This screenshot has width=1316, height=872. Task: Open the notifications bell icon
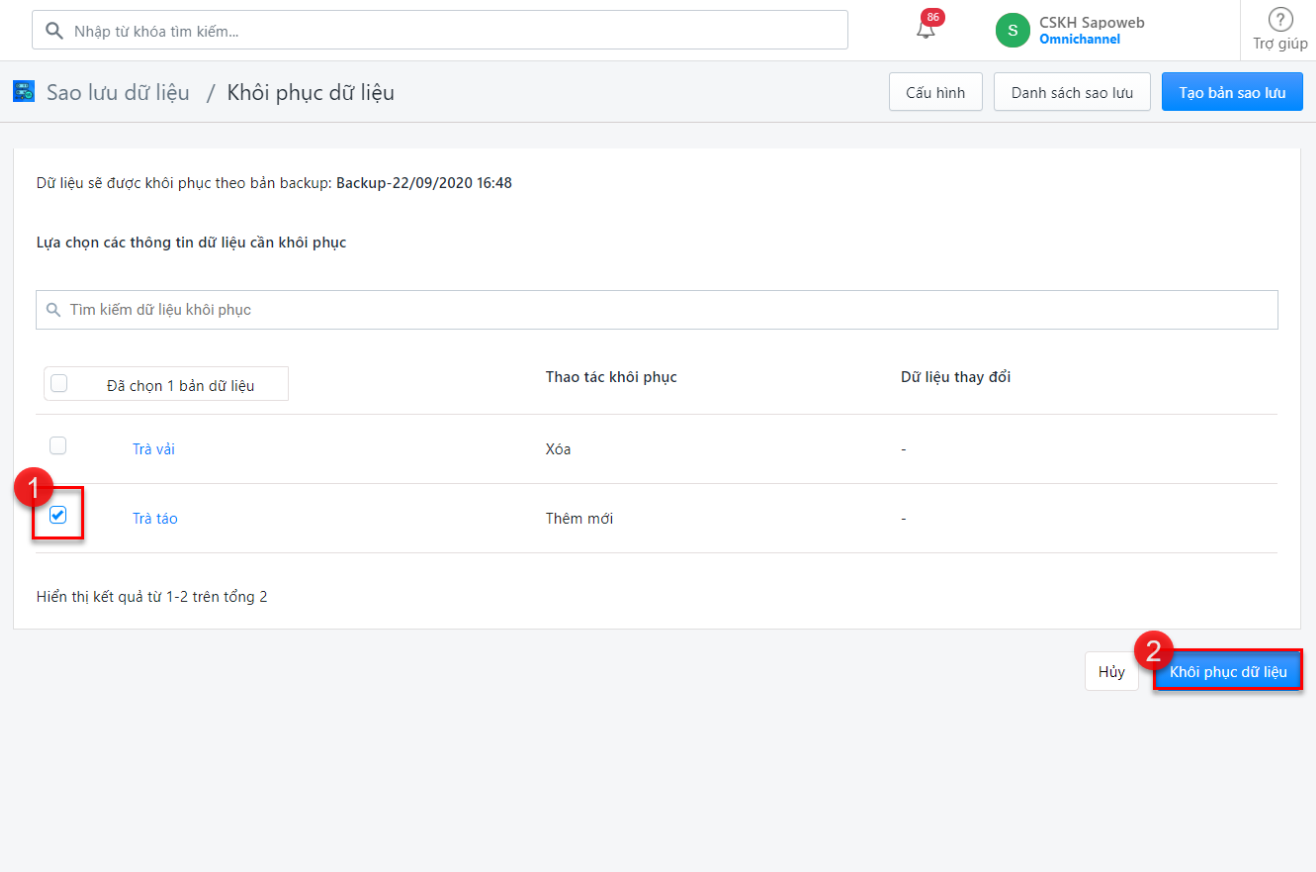(x=926, y=30)
